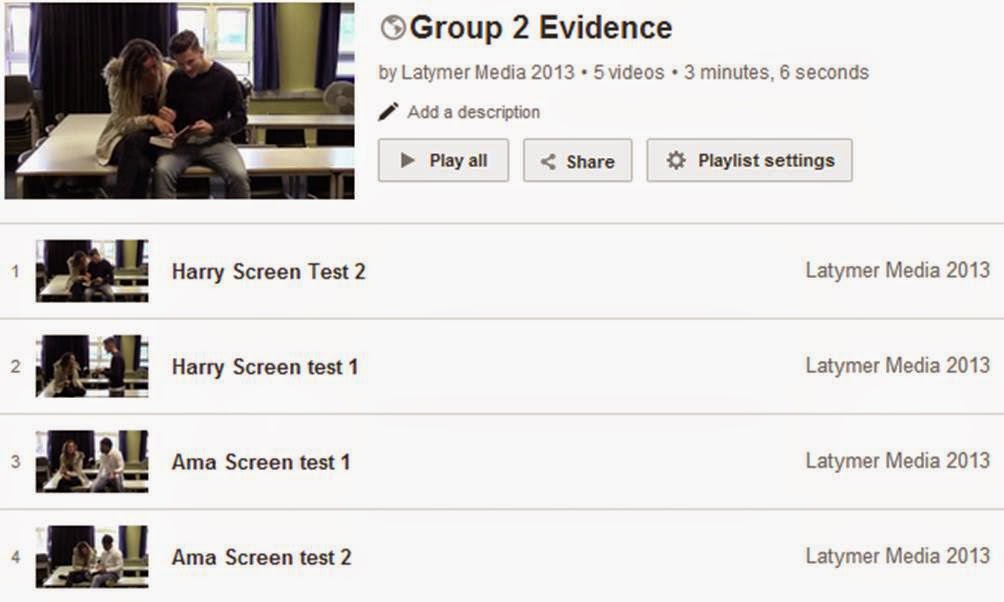Viewport: 1004px width, 602px height.
Task: Open the Harry Screen Test 2 thumbnail
Action: tap(92, 270)
